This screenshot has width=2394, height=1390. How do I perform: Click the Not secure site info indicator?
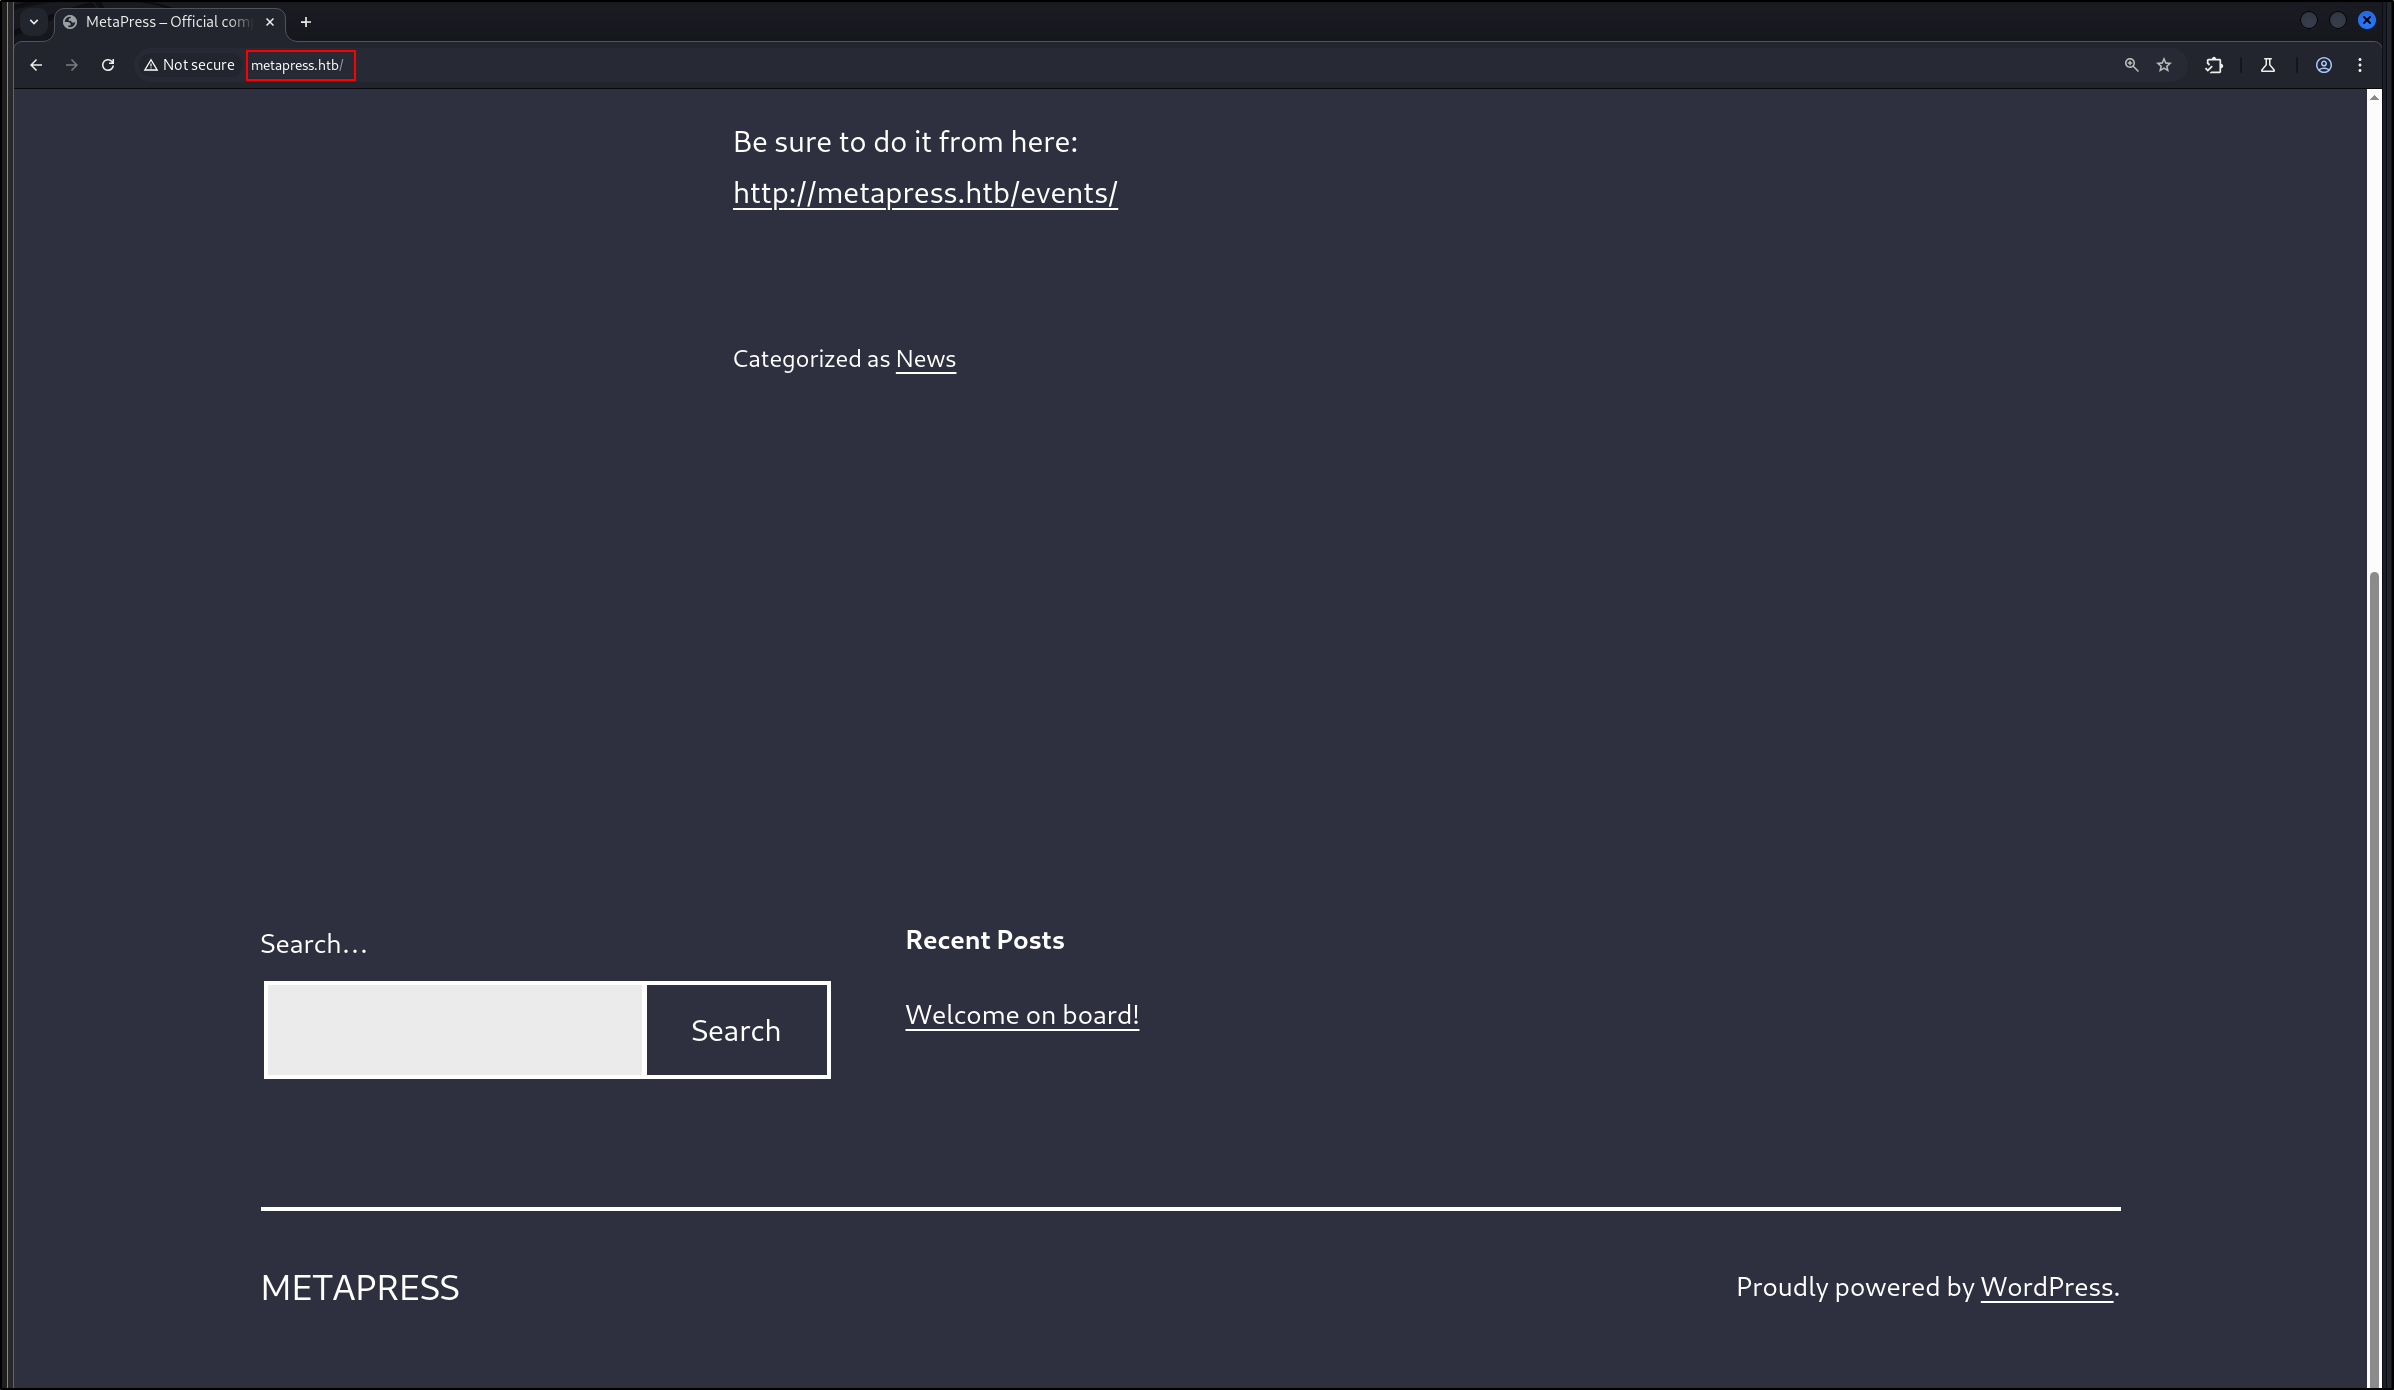point(190,65)
